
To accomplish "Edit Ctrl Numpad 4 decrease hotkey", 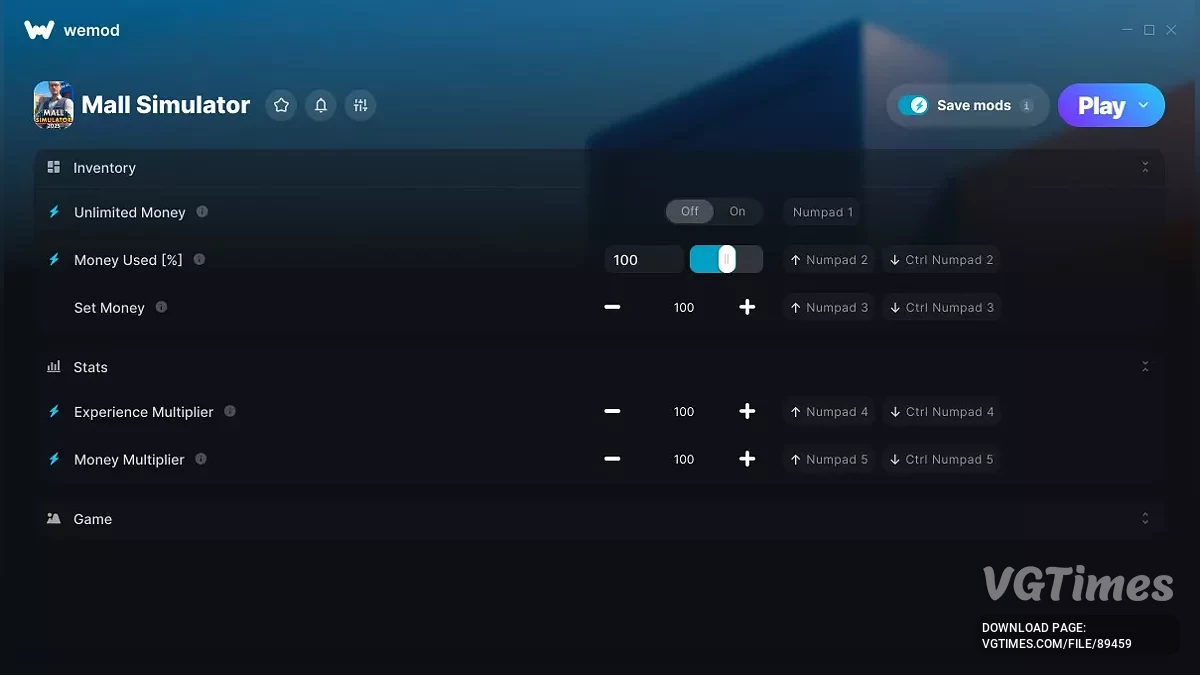I will pos(941,412).
